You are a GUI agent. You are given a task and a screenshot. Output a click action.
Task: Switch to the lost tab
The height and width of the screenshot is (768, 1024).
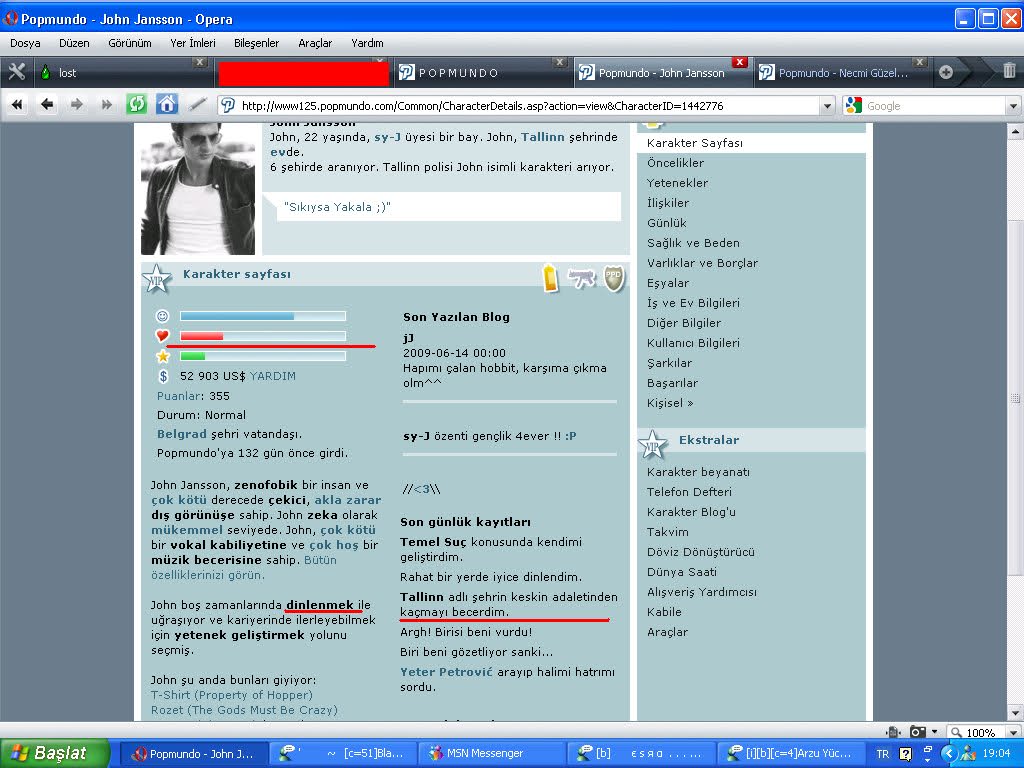[x=122, y=72]
